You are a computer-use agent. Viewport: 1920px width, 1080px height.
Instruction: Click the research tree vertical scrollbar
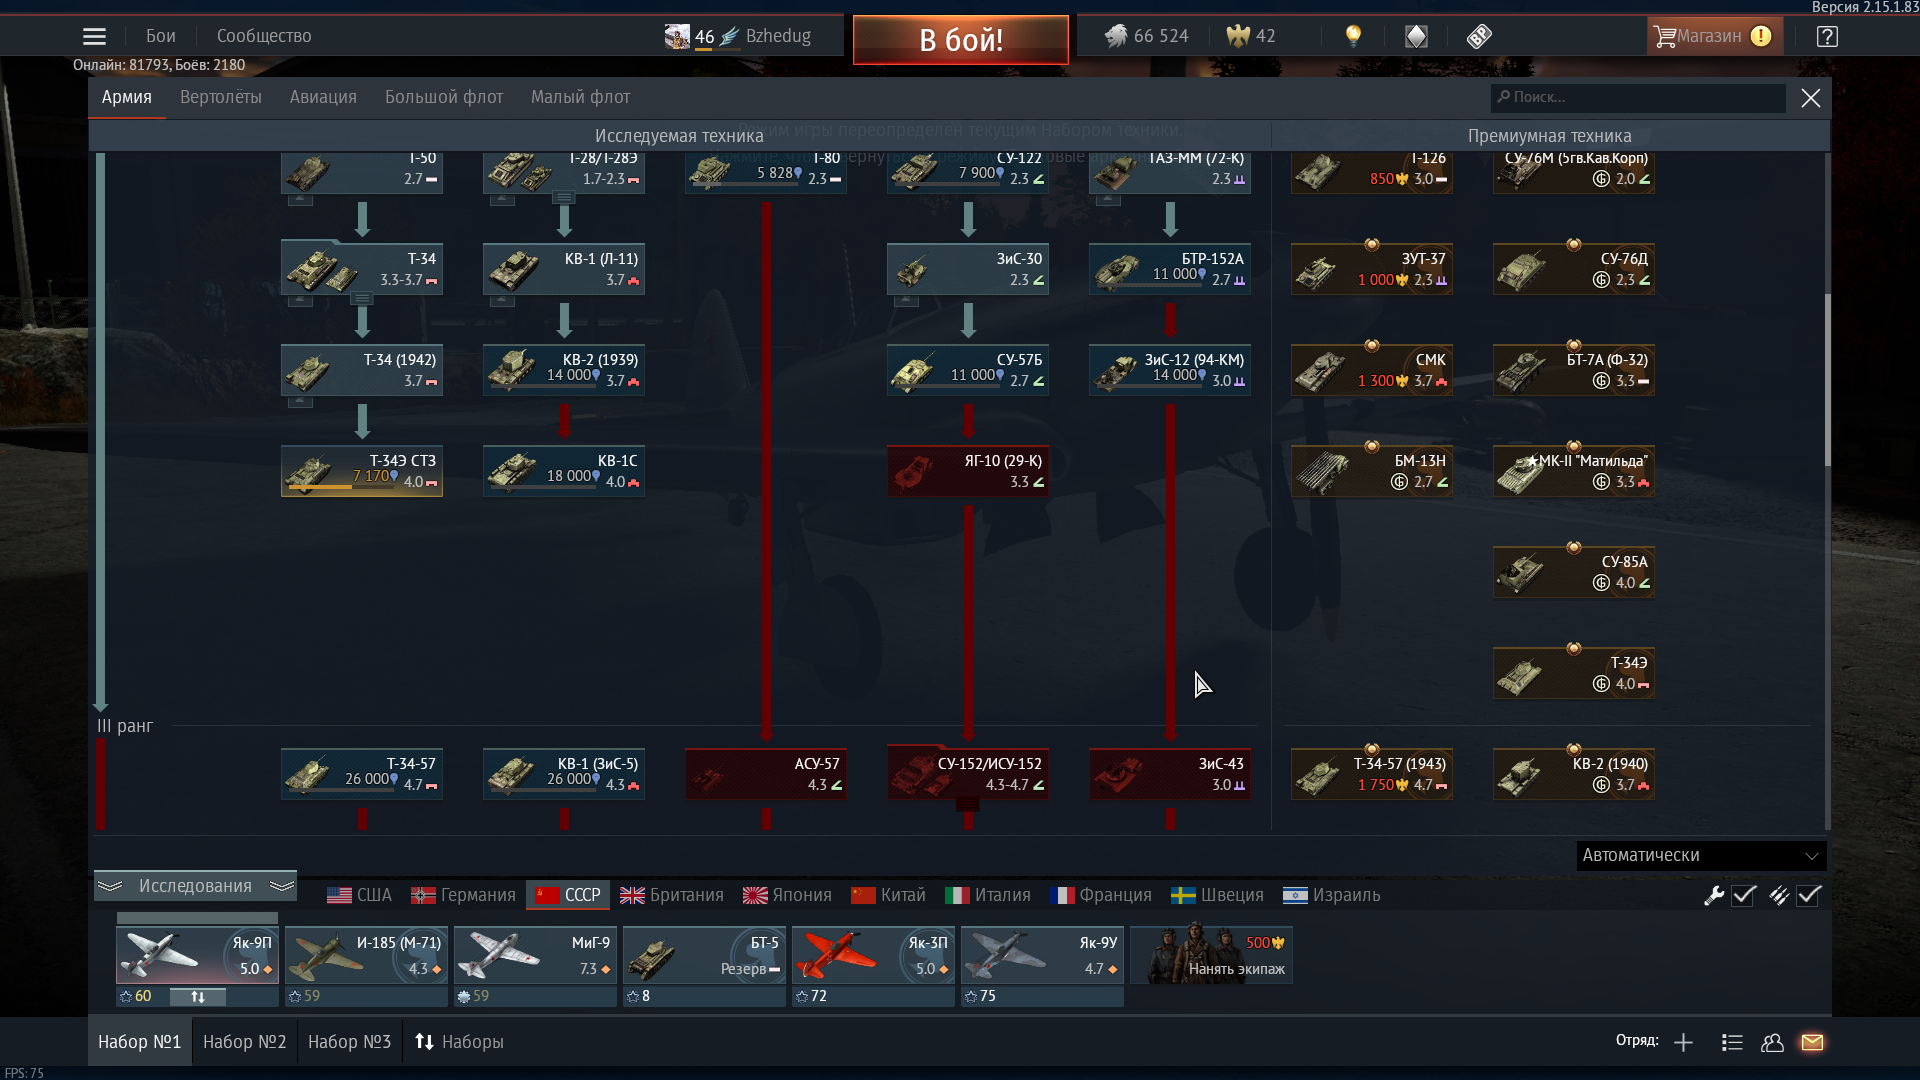click(x=1827, y=380)
